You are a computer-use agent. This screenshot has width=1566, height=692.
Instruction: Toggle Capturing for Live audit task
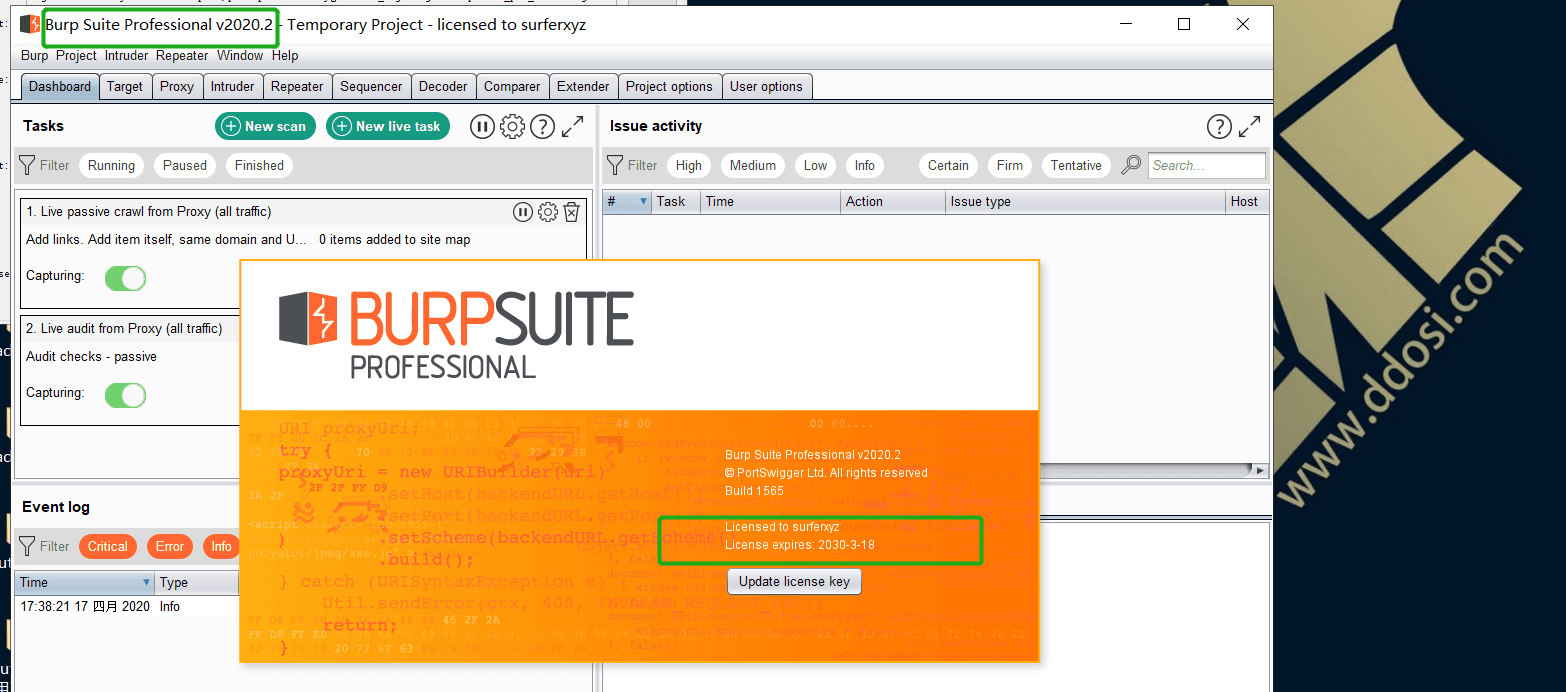(126, 395)
